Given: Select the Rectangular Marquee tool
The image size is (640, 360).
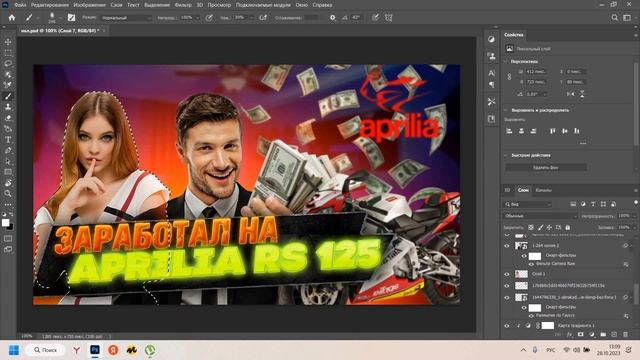Looking at the screenshot, I should click(x=8, y=53).
